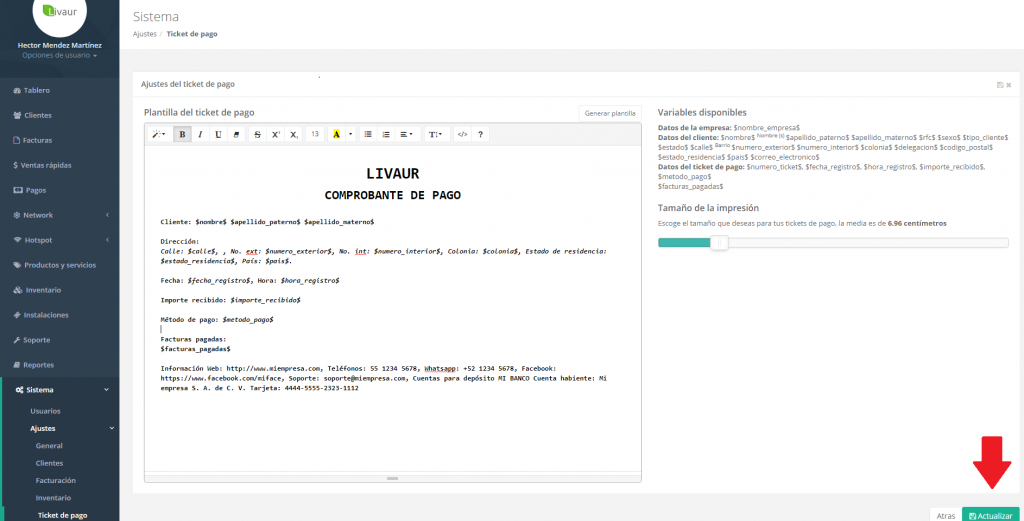
Task: Toggle italic formatting in the editor
Action: (x=200, y=134)
